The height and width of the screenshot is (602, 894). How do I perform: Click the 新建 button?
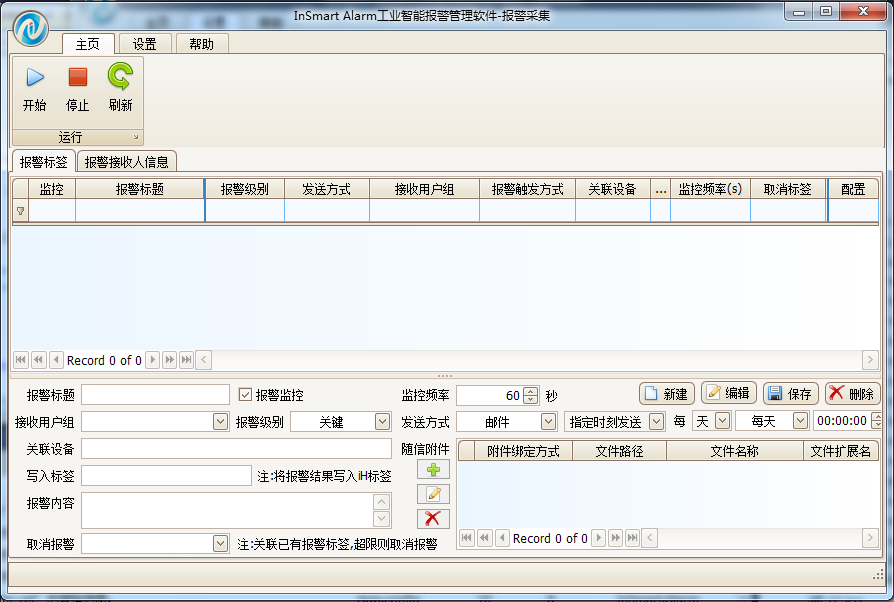click(x=667, y=394)
